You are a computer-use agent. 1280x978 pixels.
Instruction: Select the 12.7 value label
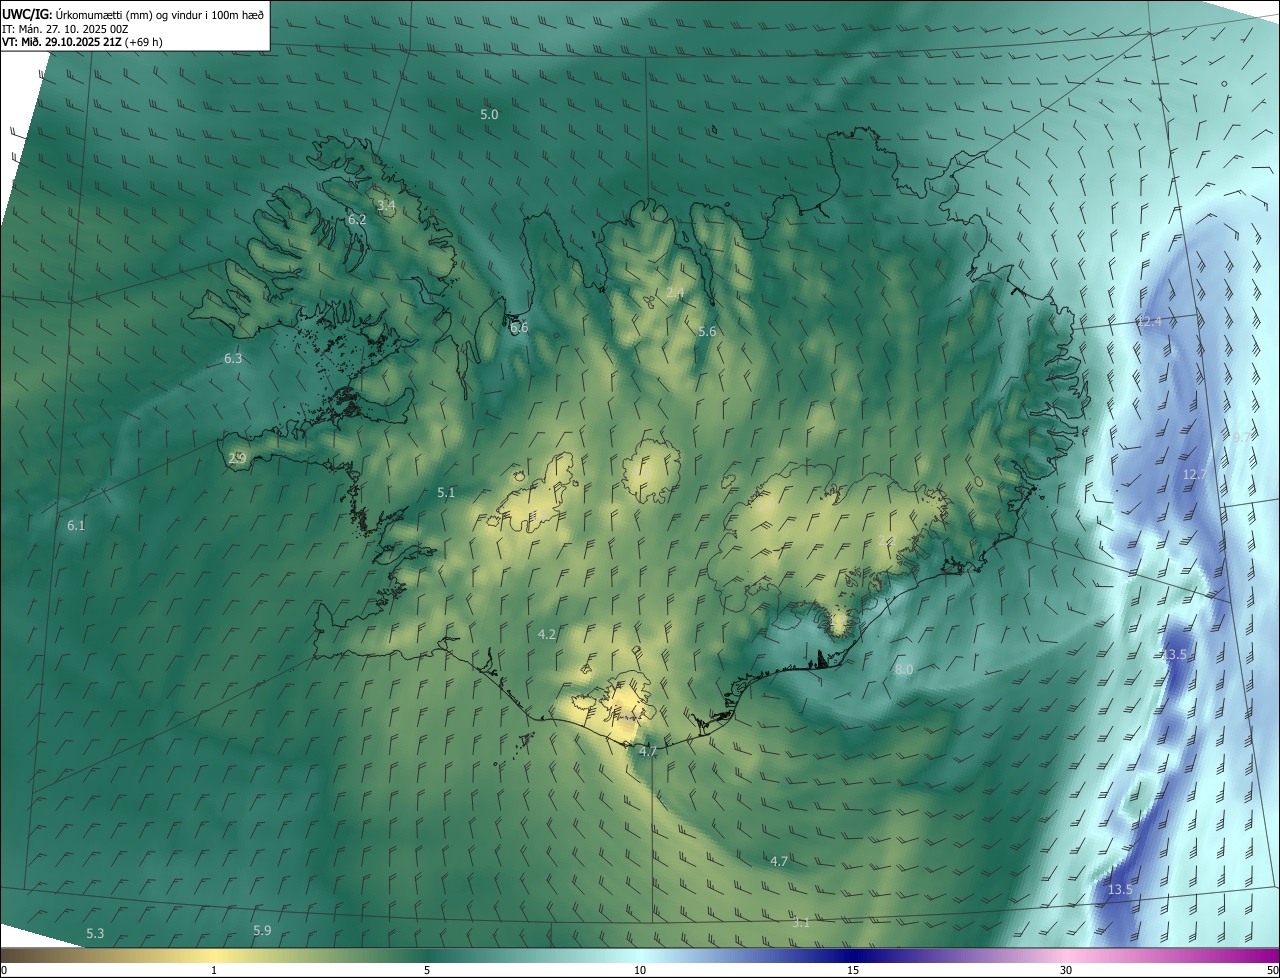click(1195, 474)
